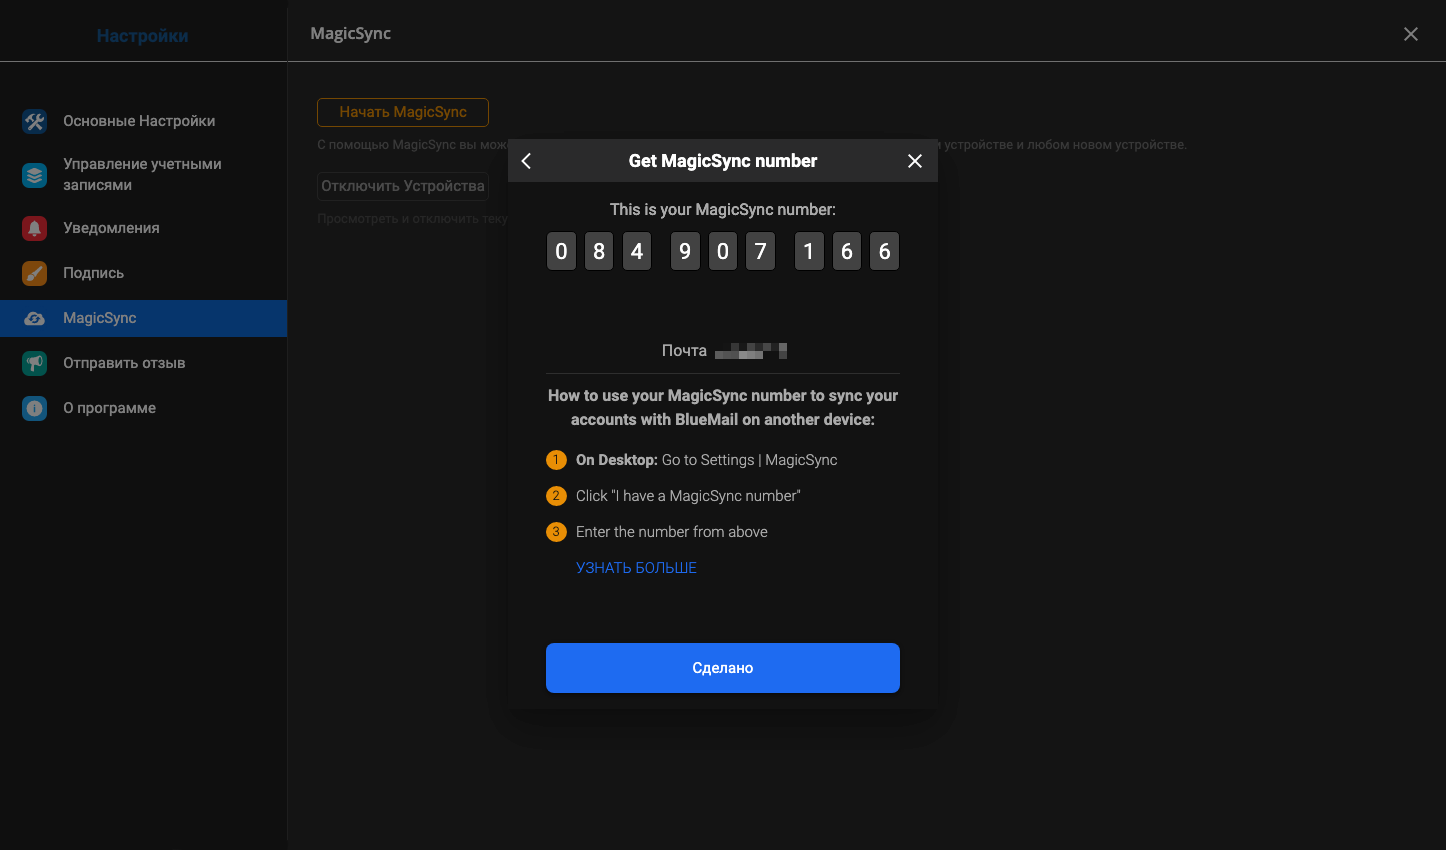The width and height of the screenshot is (1446, 850).
Task: Select the MagicSync sidebar entry
Action: point(144,318)
